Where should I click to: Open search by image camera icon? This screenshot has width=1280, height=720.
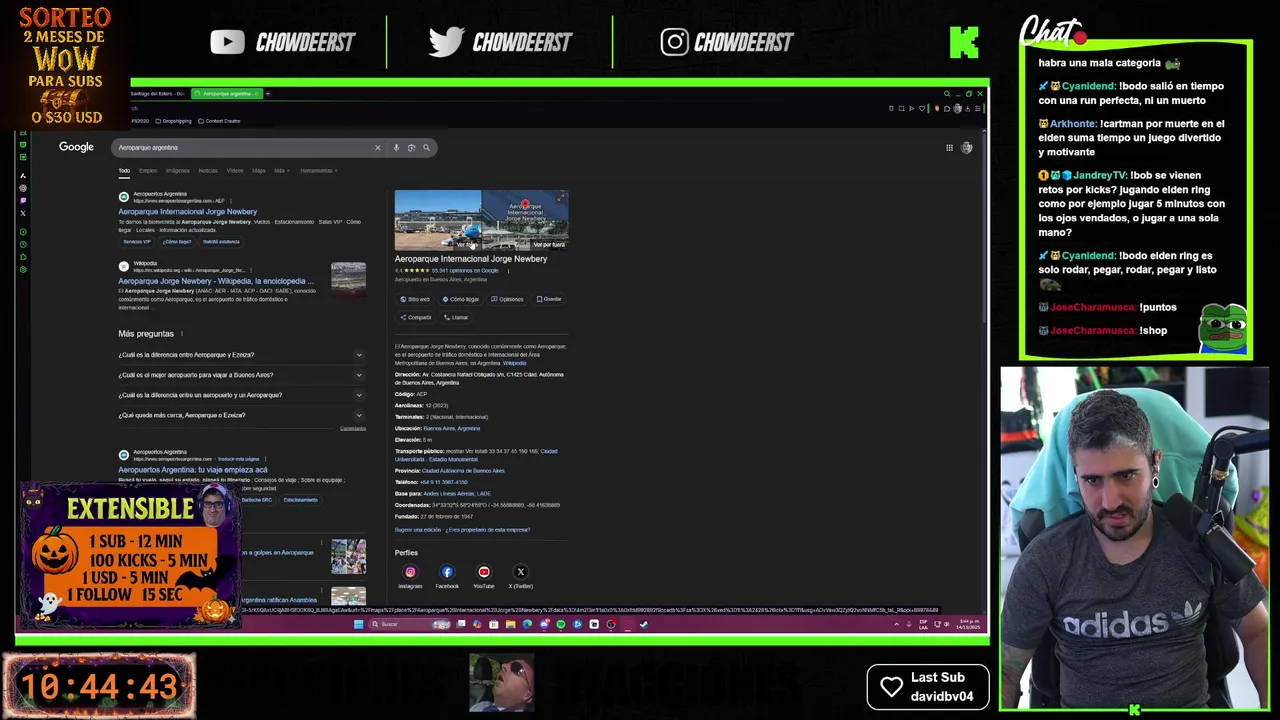tap(411, 148)
